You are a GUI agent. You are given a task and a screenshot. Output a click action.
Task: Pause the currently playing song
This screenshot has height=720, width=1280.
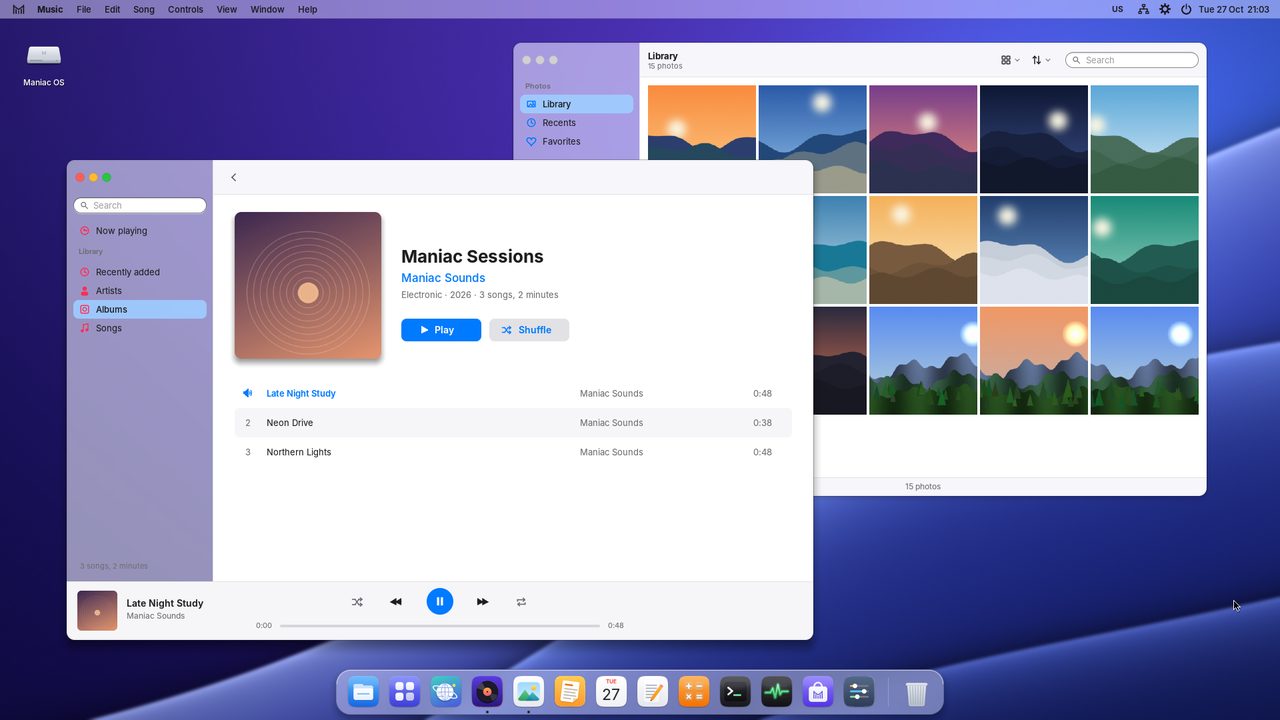[440, 601]
